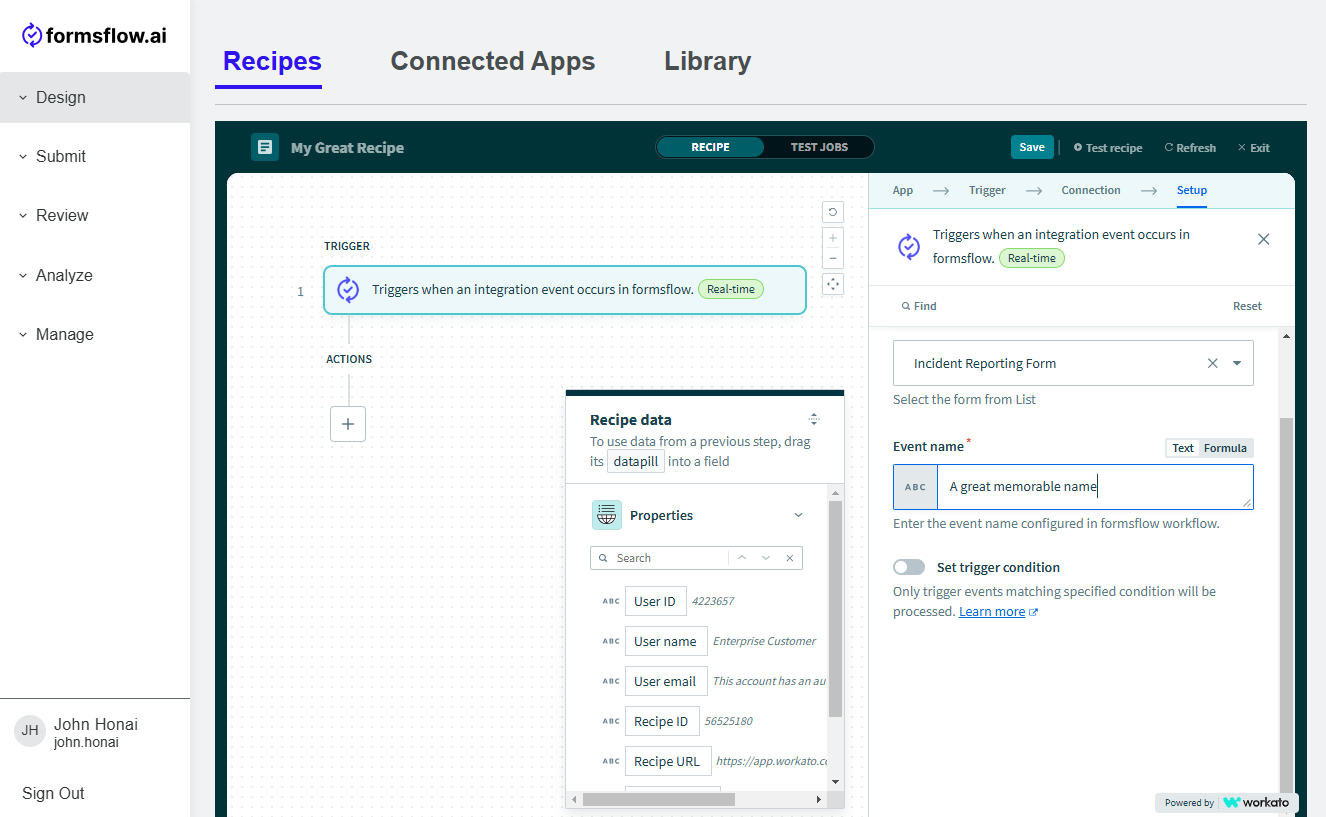Click the JH user avatar

pyautogui.click(x=30, y=731)
